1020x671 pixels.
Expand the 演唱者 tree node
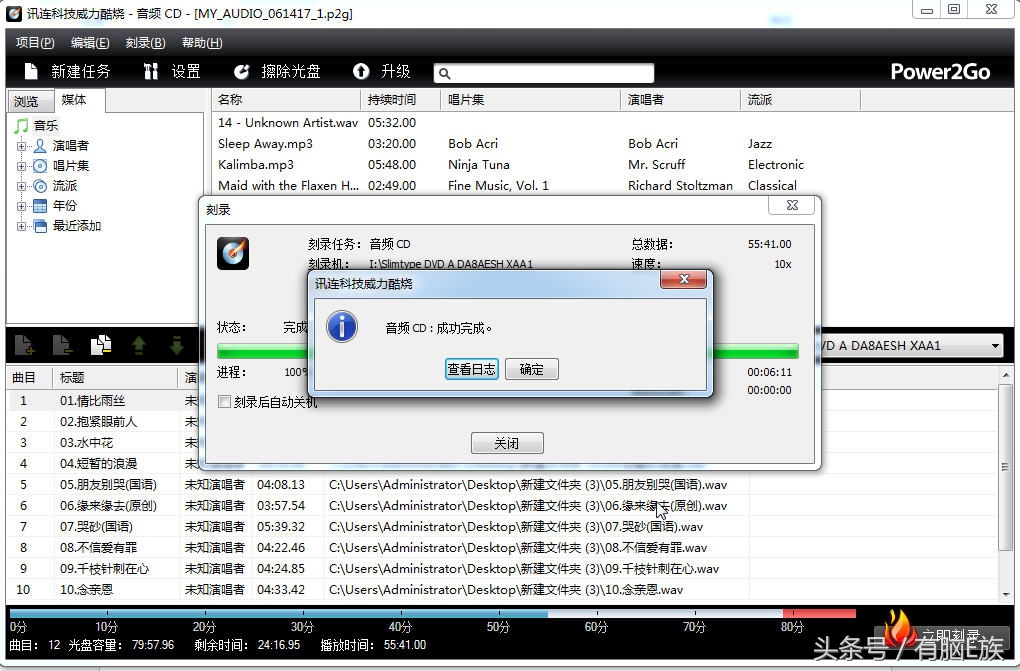tap(22, 145)
